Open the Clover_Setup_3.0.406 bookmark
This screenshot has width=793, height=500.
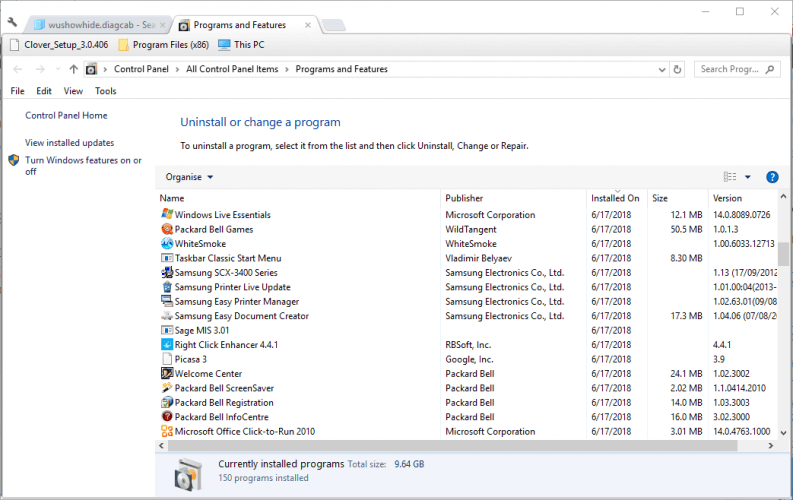tap(60, 44)
